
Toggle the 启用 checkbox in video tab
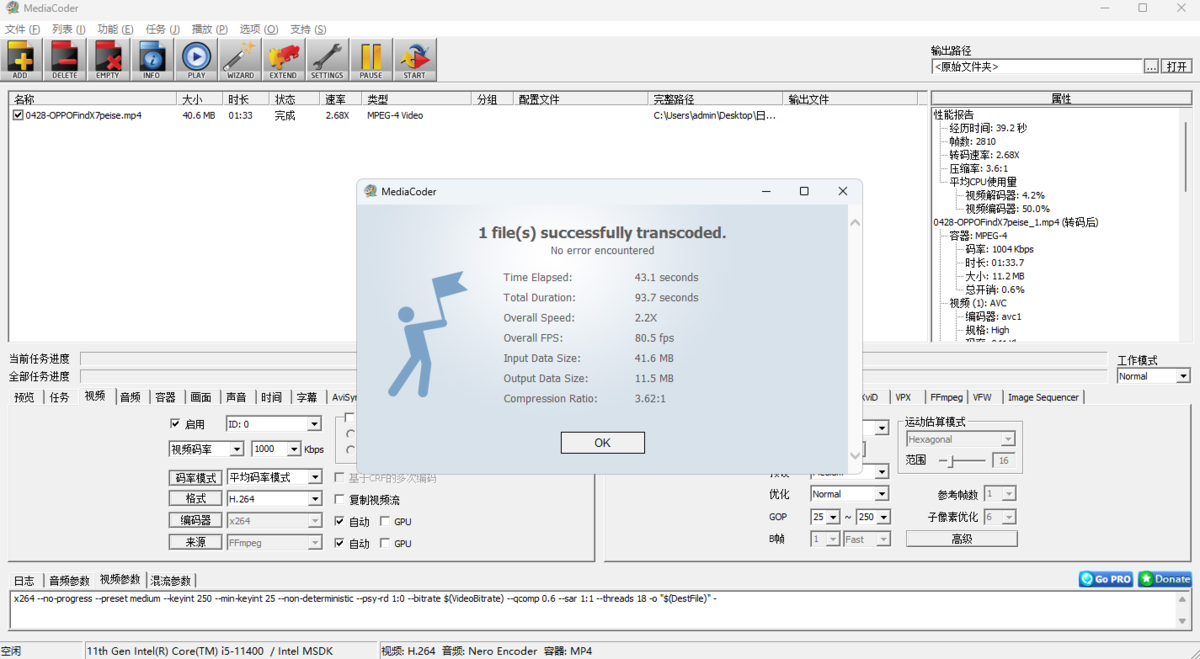pos(176,424)
